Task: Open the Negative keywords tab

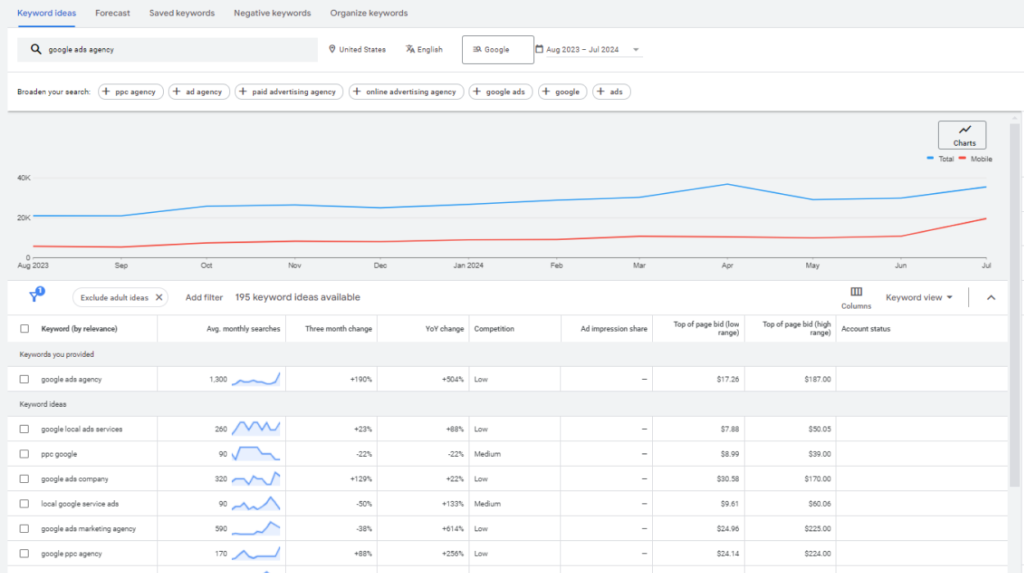Action: pyautogui.click(x=272, y=13)
